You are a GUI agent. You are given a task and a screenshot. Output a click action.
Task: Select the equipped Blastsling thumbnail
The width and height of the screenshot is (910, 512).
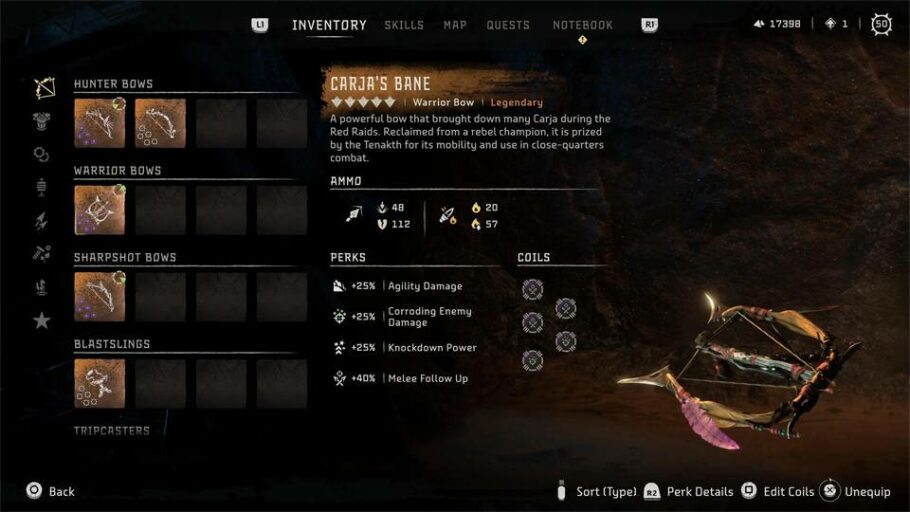(x=99, y=383)
